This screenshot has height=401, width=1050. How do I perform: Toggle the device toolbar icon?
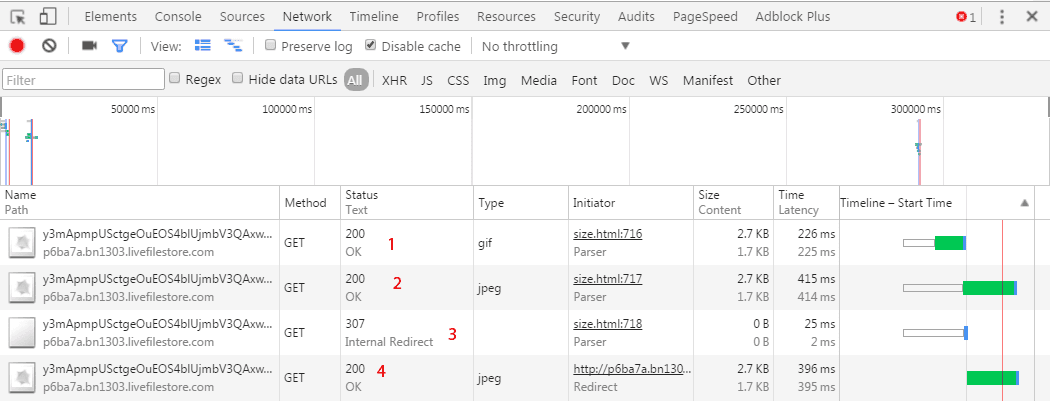point(47,17)
